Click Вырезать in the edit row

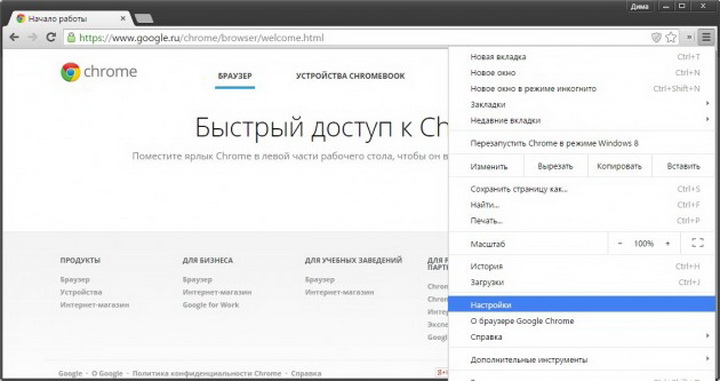click(x=555, y=166)
